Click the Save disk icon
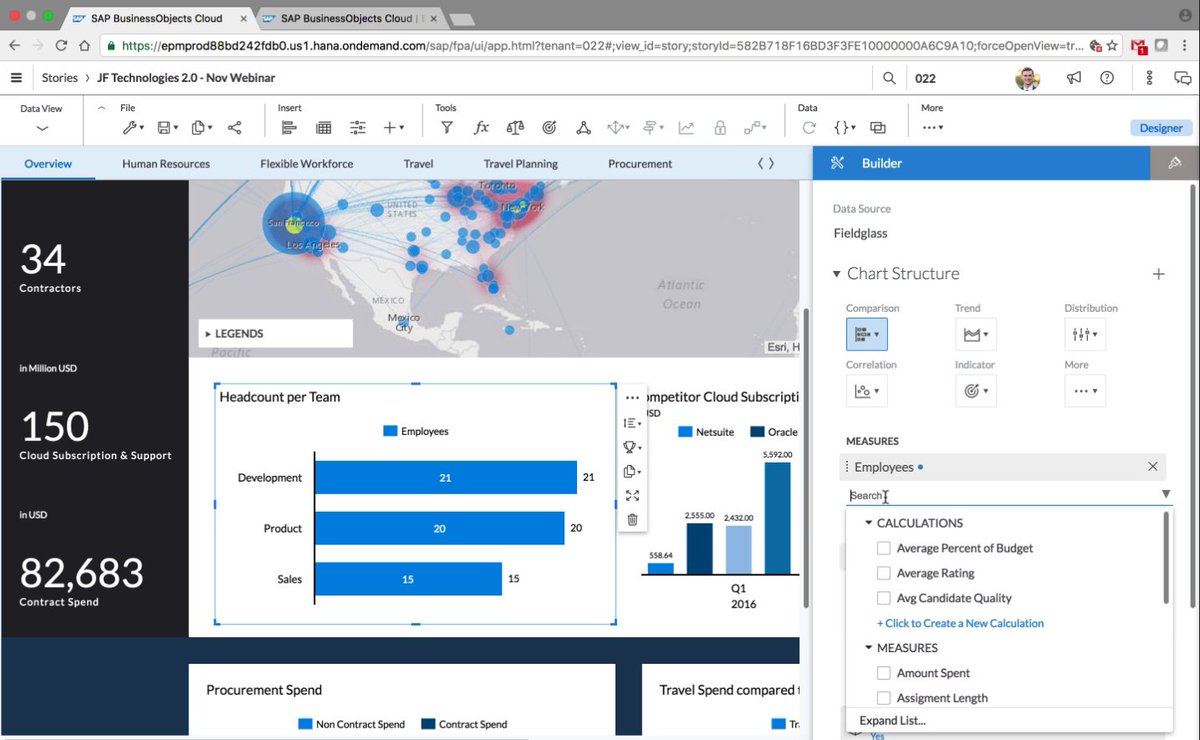Viewport: 1200px width, 740px height. point(168,128)
